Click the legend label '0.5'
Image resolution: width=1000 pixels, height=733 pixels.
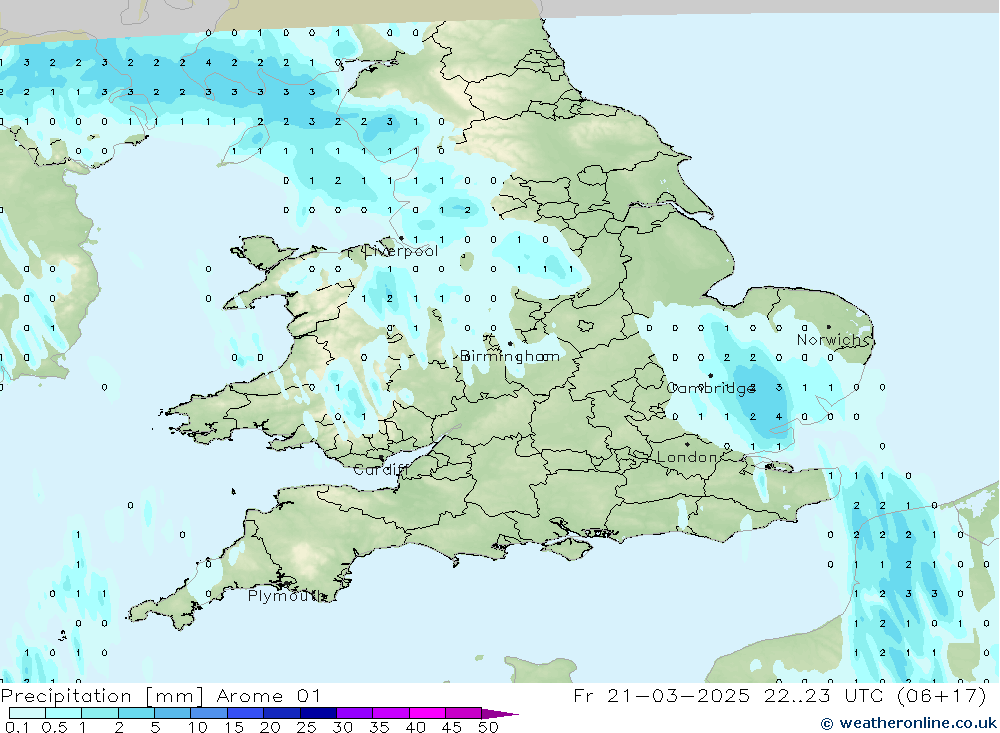[54, 727]
